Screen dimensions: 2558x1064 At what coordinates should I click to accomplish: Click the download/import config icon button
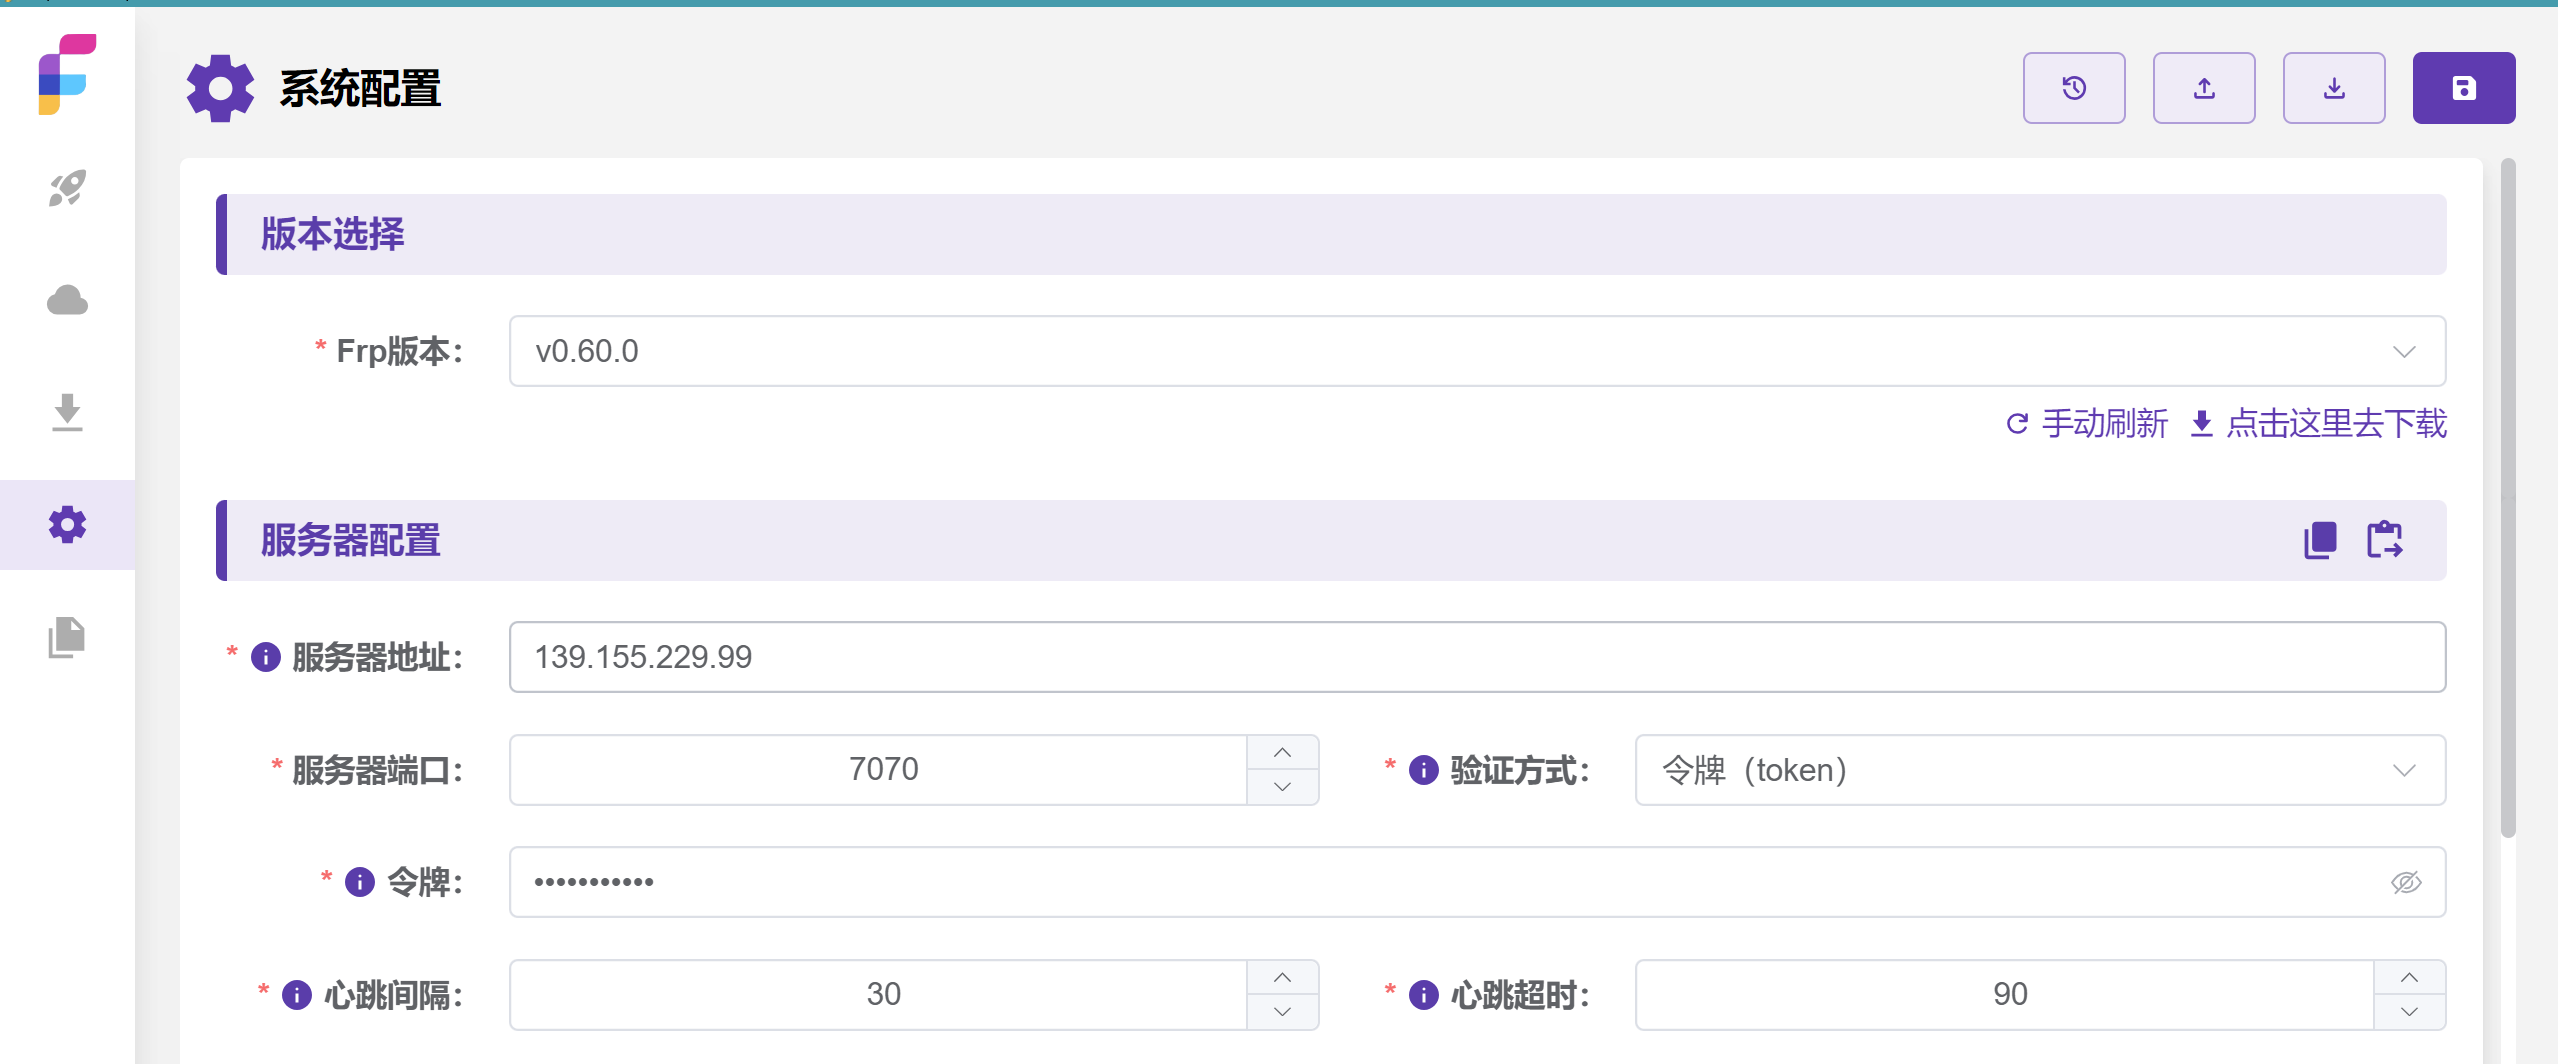point(2333,88)
